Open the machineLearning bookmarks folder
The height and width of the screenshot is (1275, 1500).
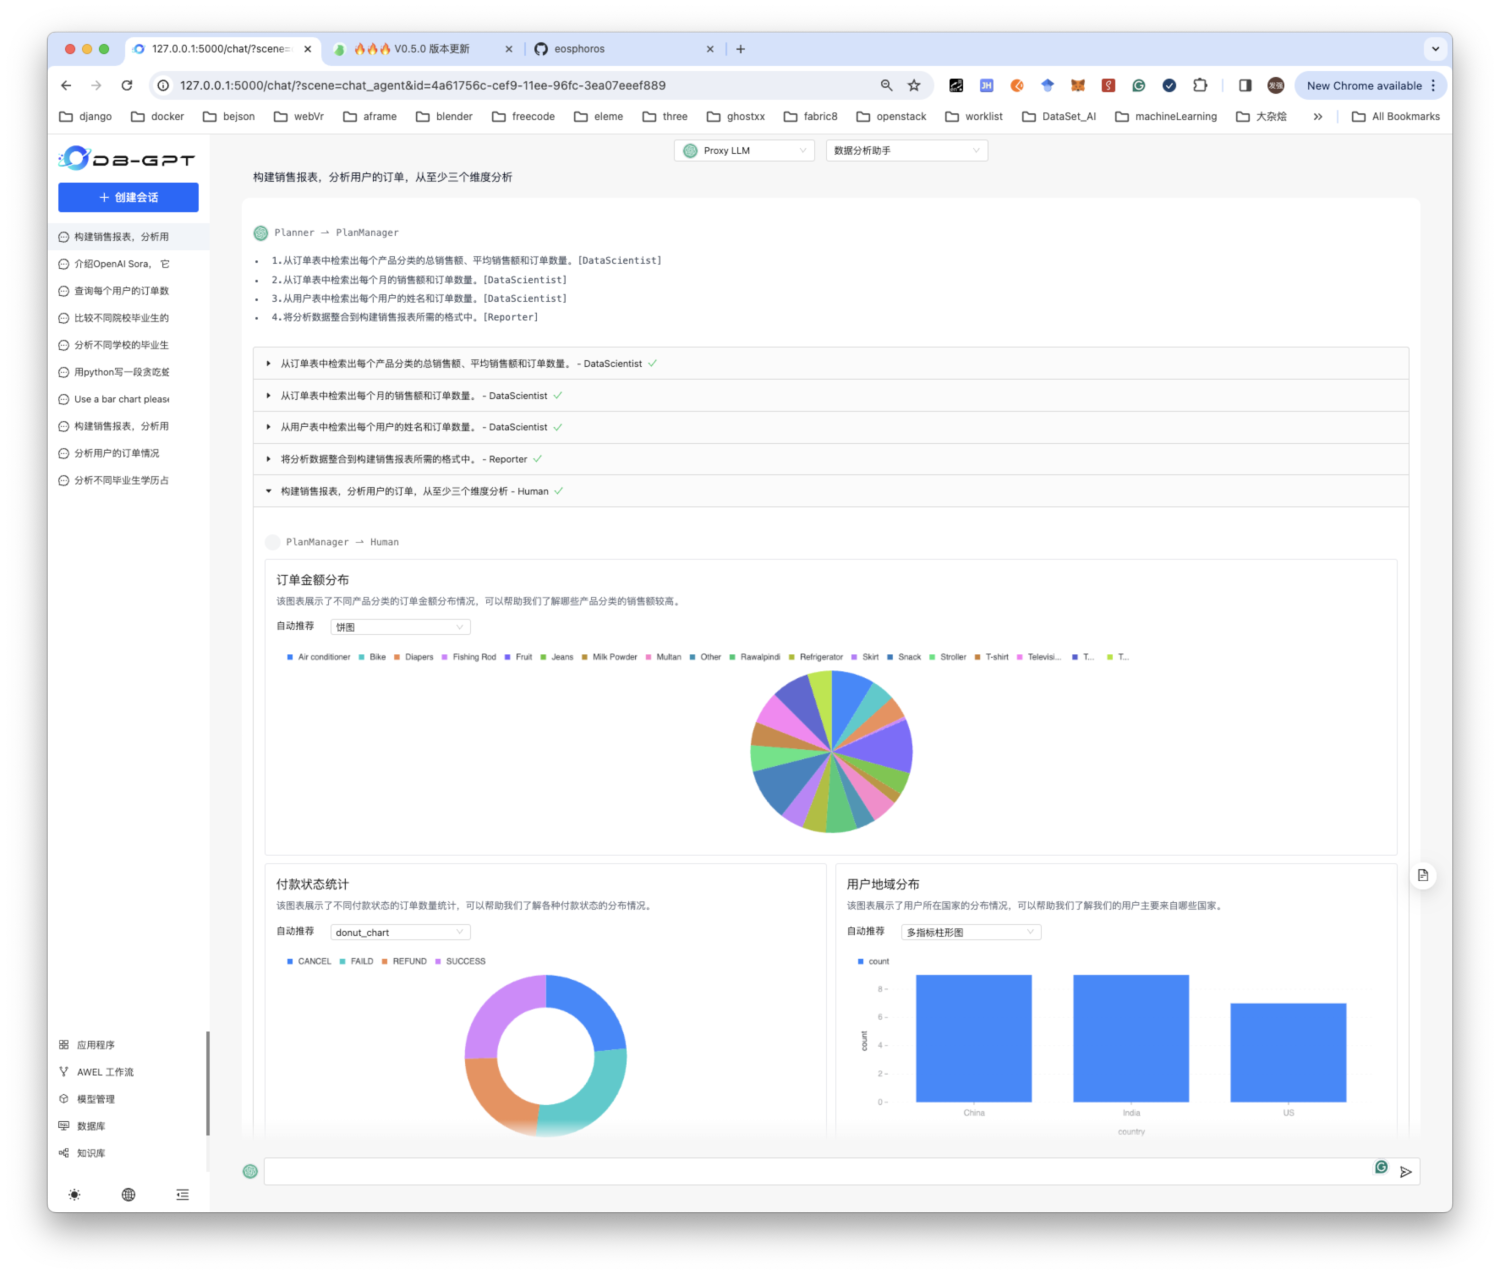point(1166,116)
